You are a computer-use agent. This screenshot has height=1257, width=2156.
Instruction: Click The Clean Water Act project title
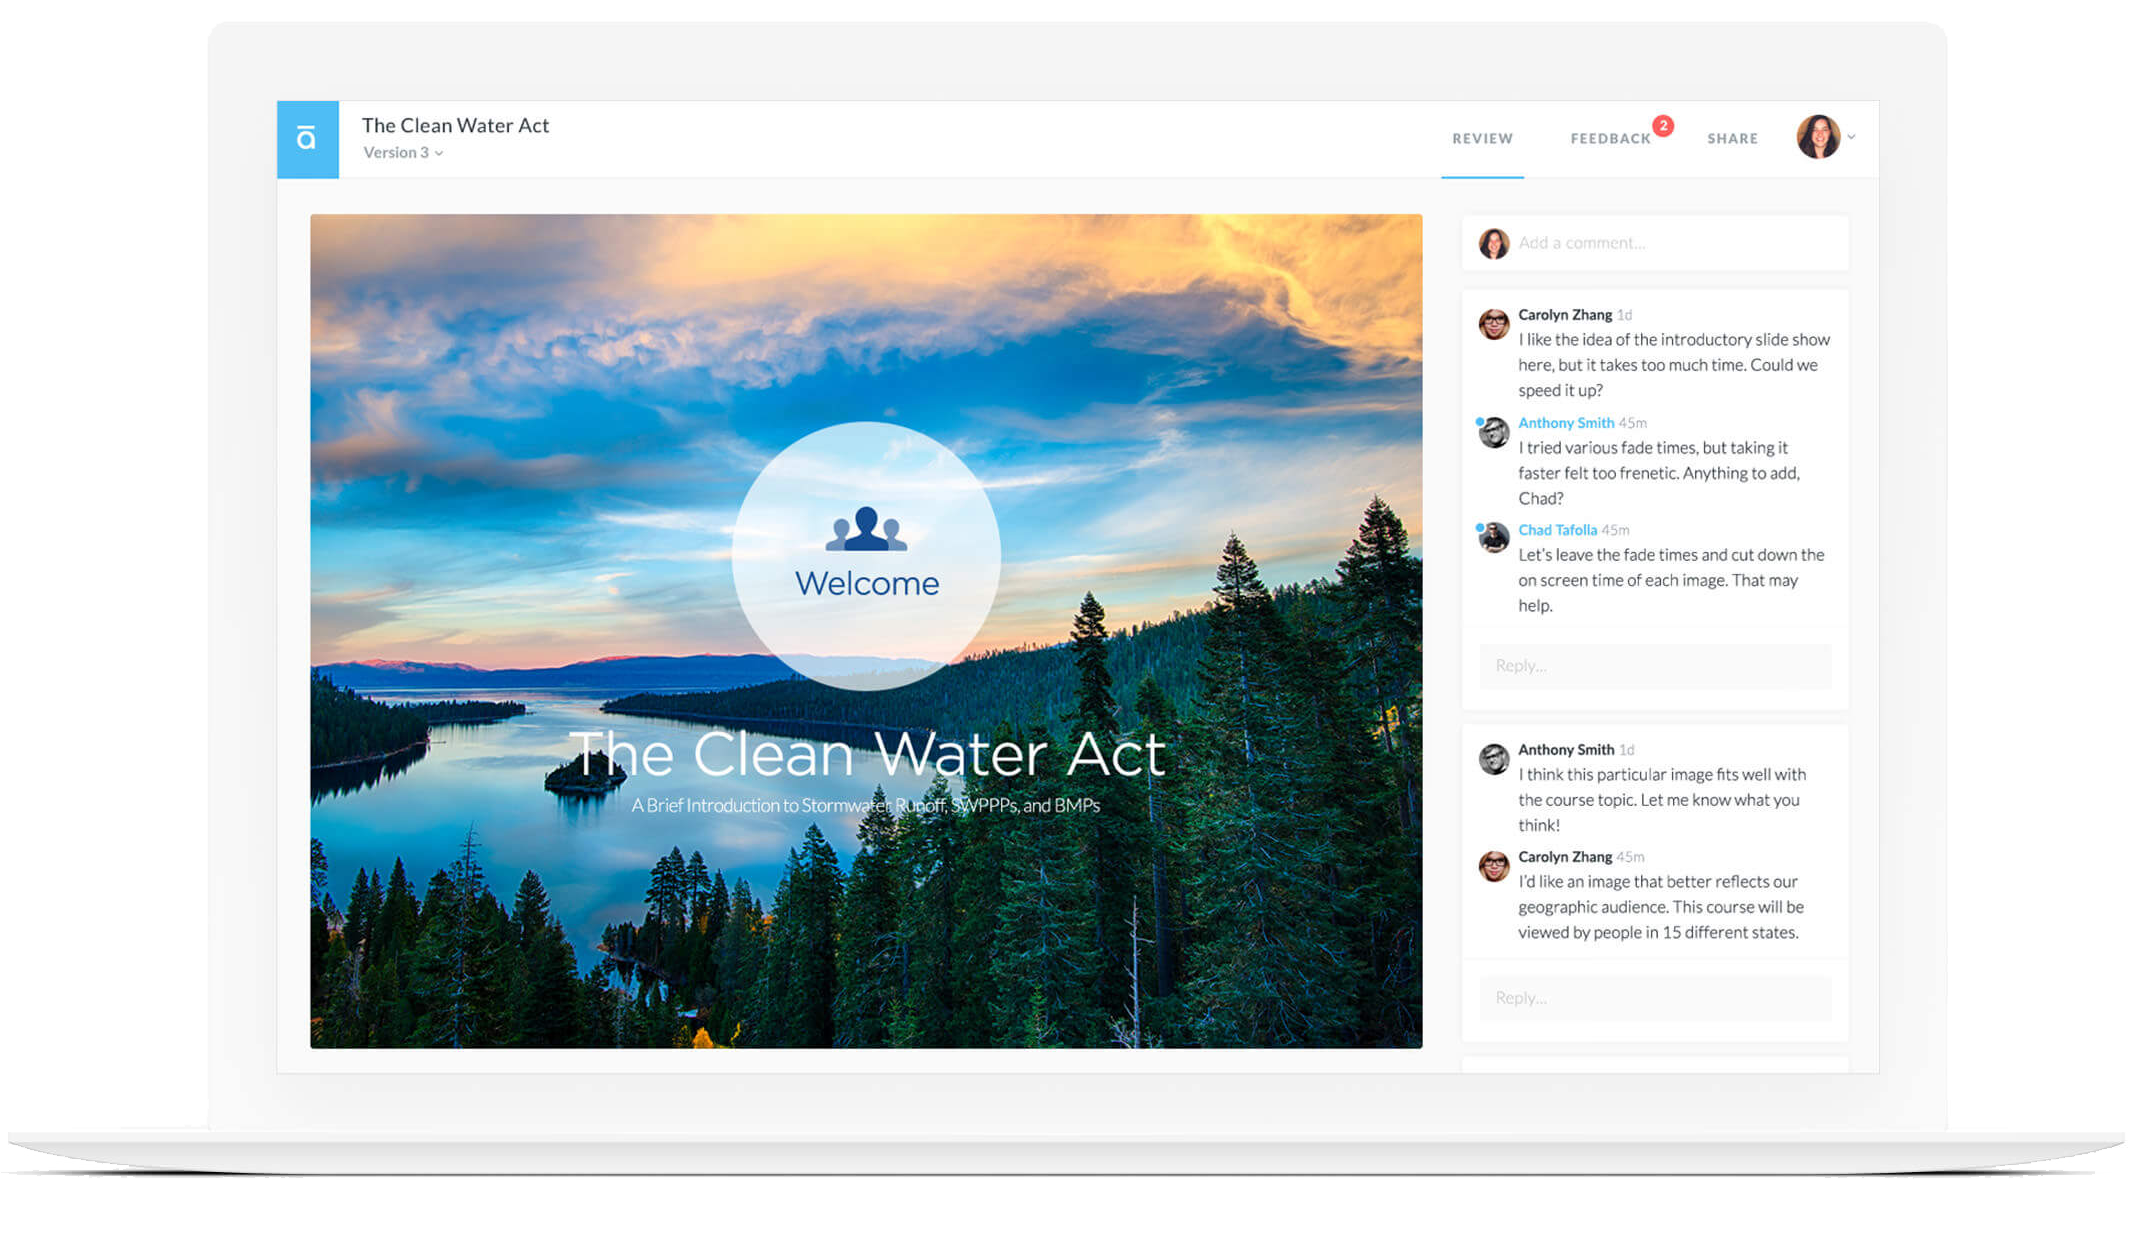click(455, 125)
